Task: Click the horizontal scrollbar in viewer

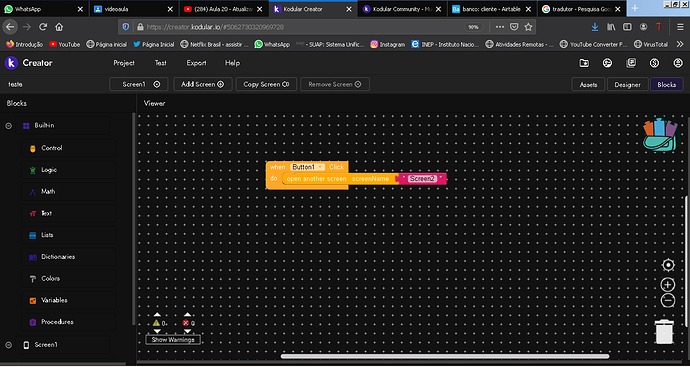Action: click(x=445, y=356)
